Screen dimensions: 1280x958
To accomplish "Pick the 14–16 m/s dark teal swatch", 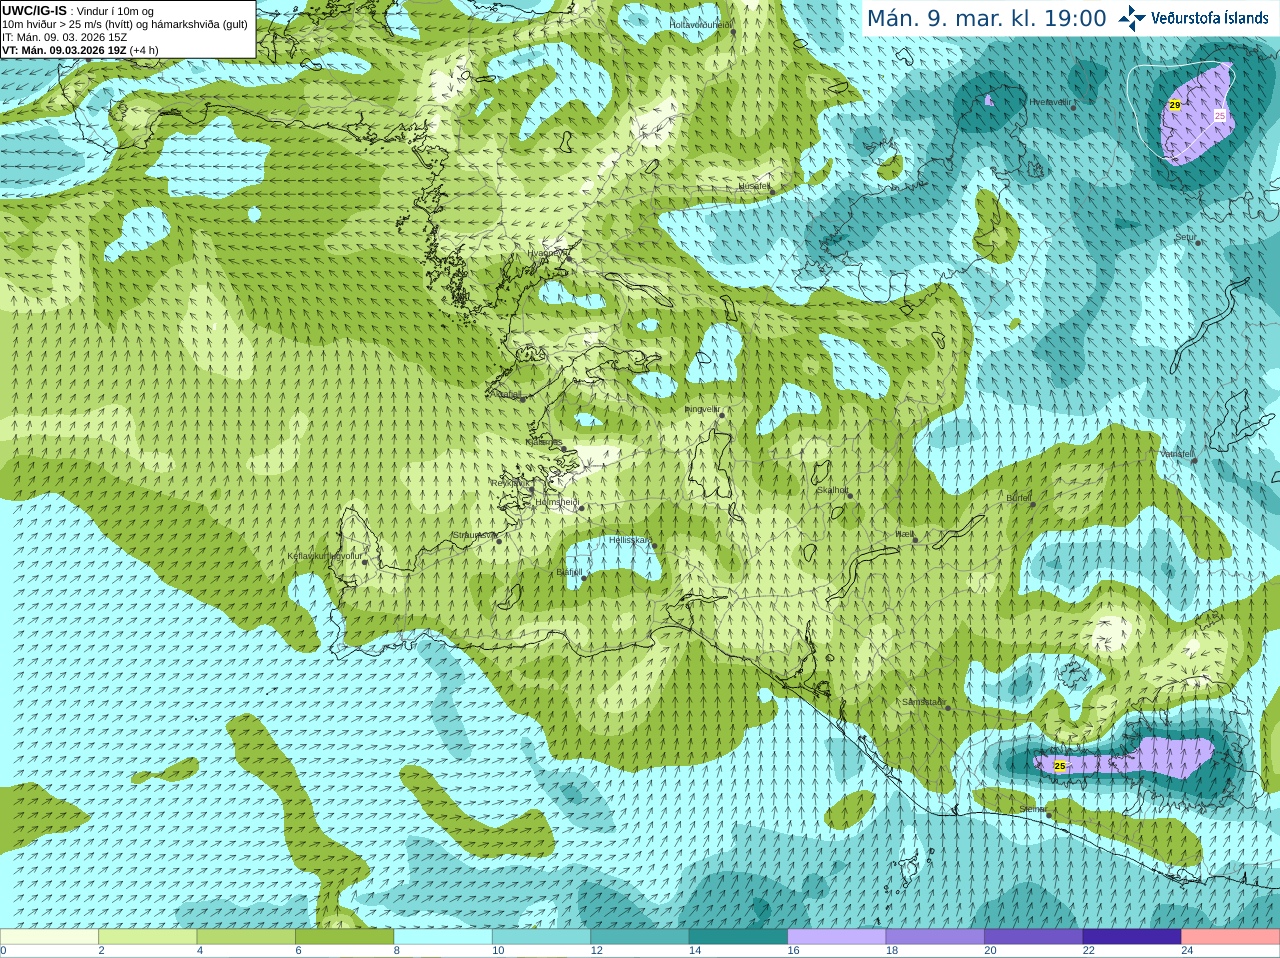I will point(738,937).
